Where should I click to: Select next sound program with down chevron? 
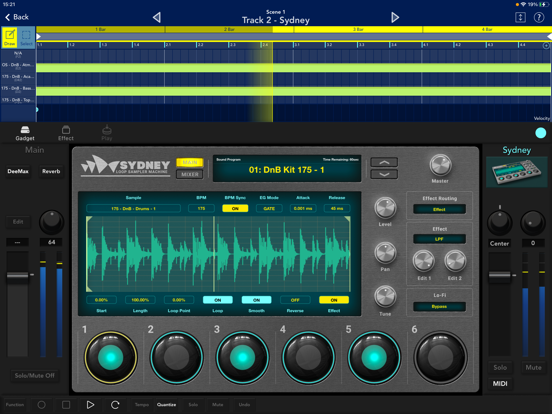(384, 174)
